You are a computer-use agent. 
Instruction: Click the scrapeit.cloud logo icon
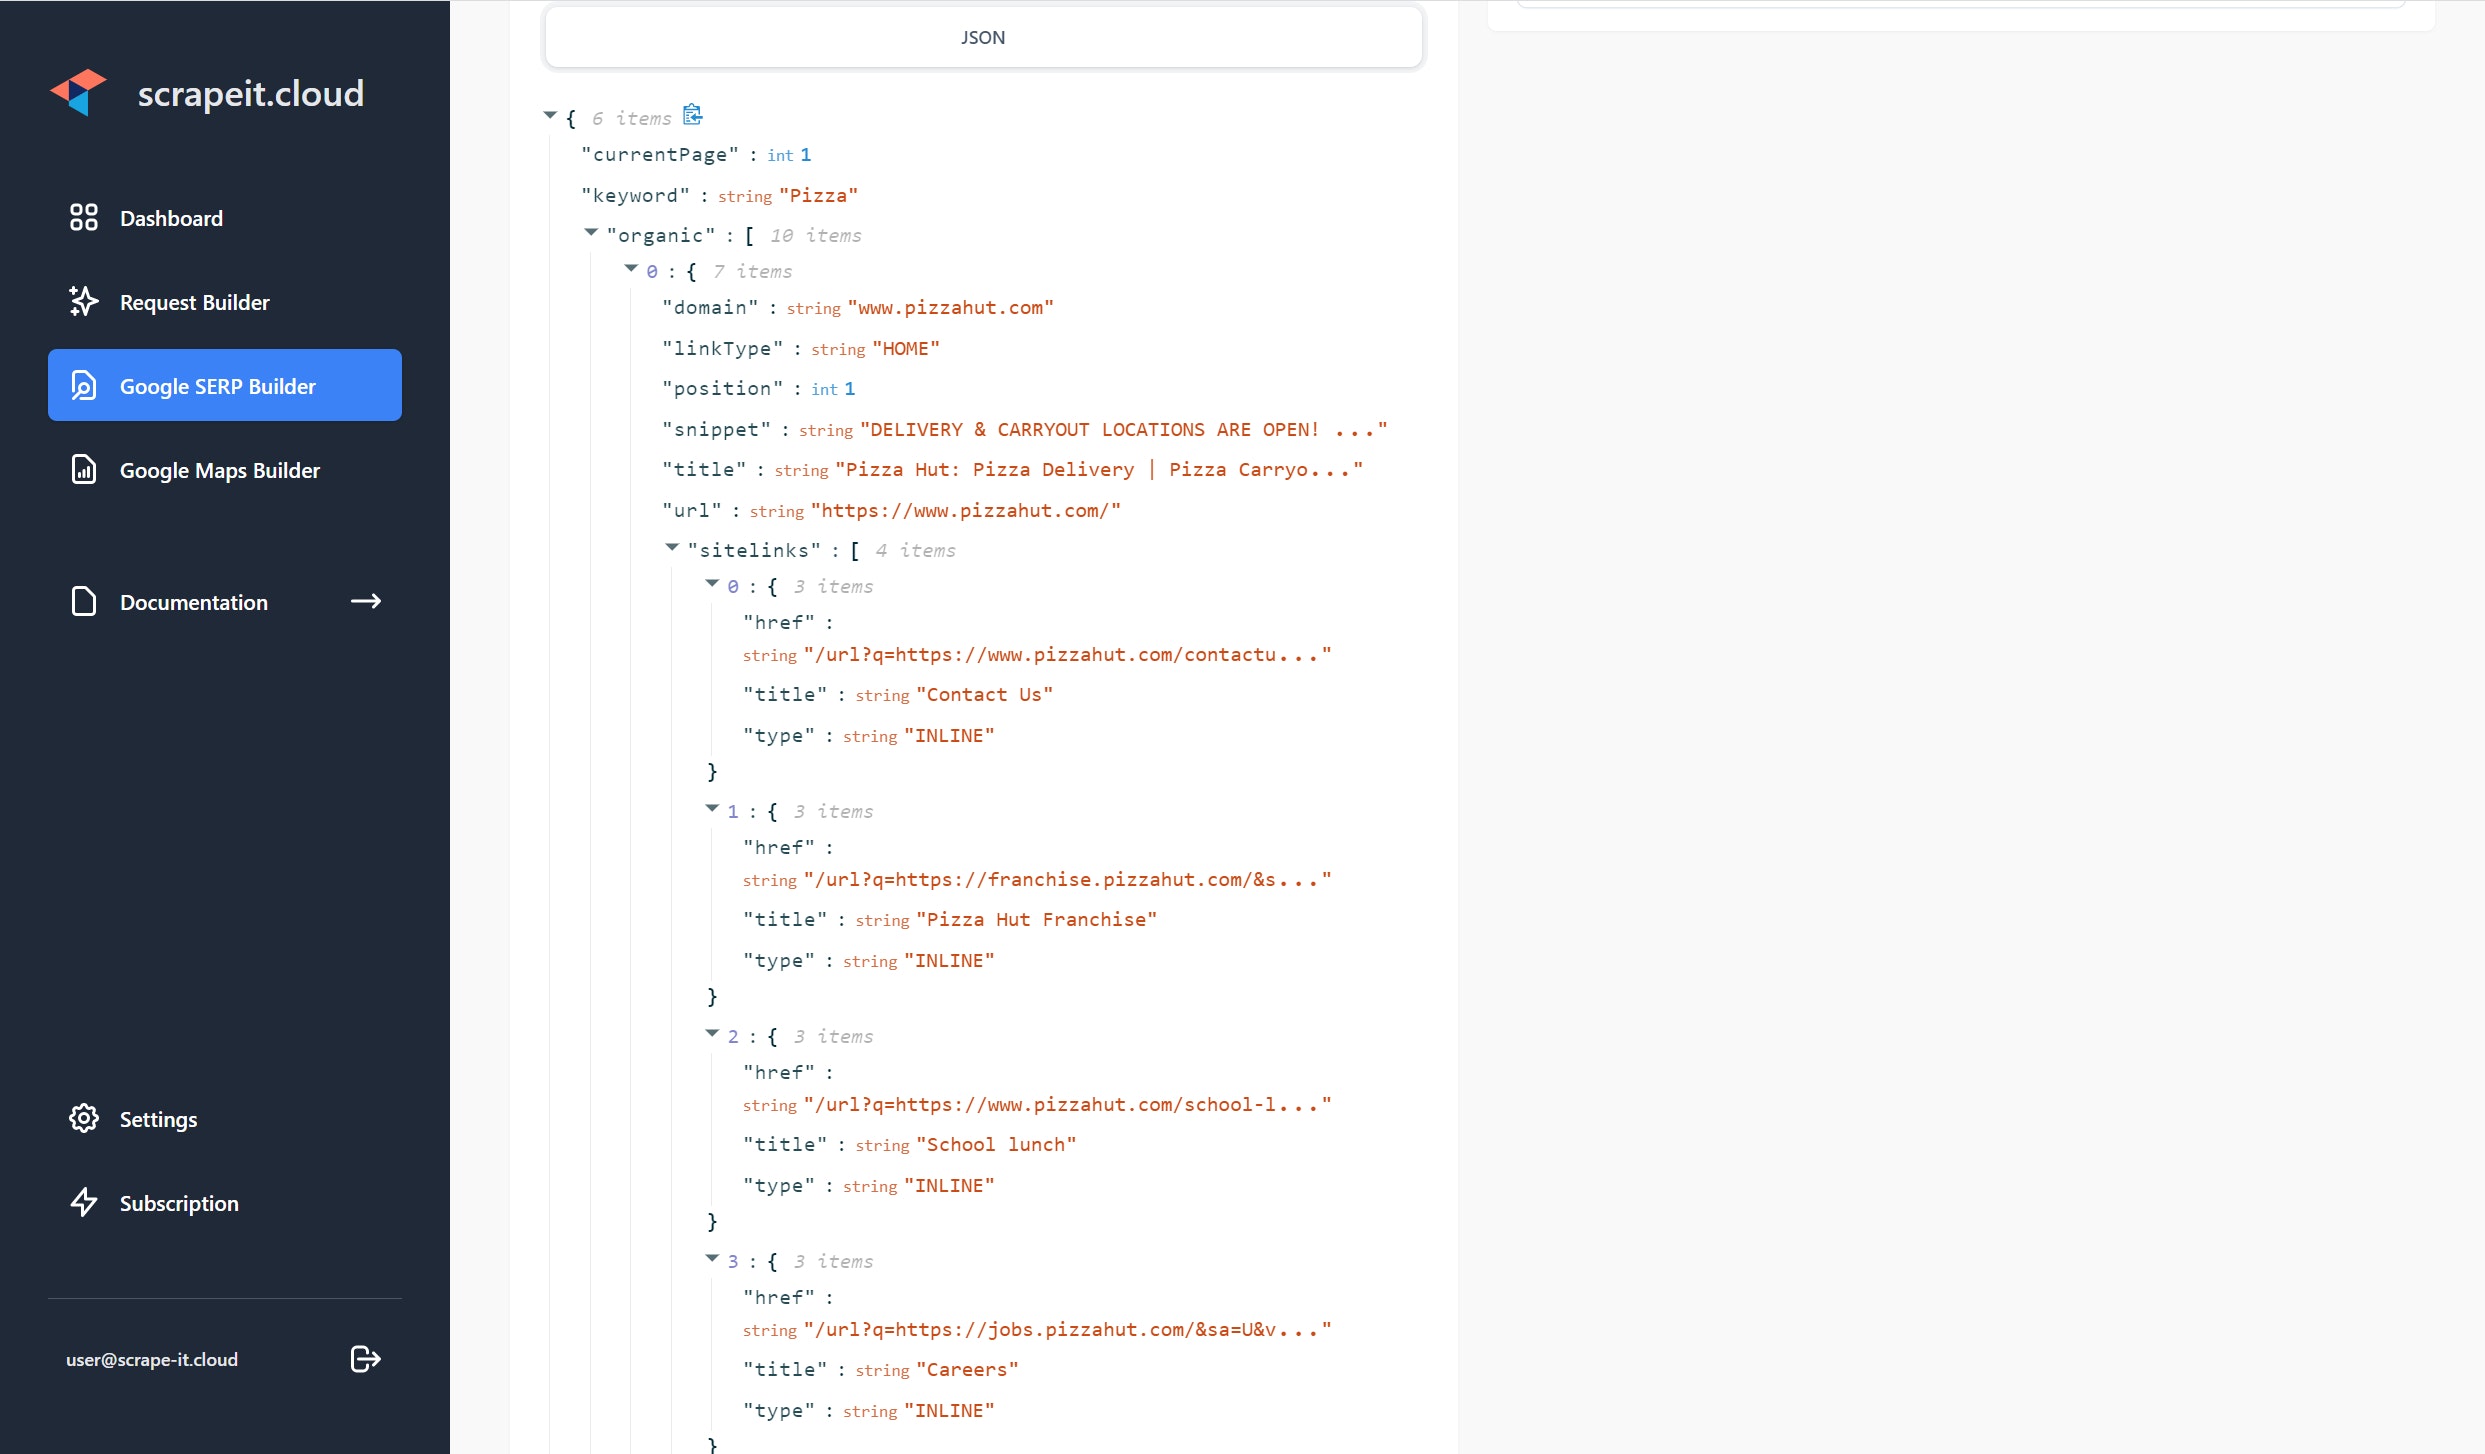79,92
